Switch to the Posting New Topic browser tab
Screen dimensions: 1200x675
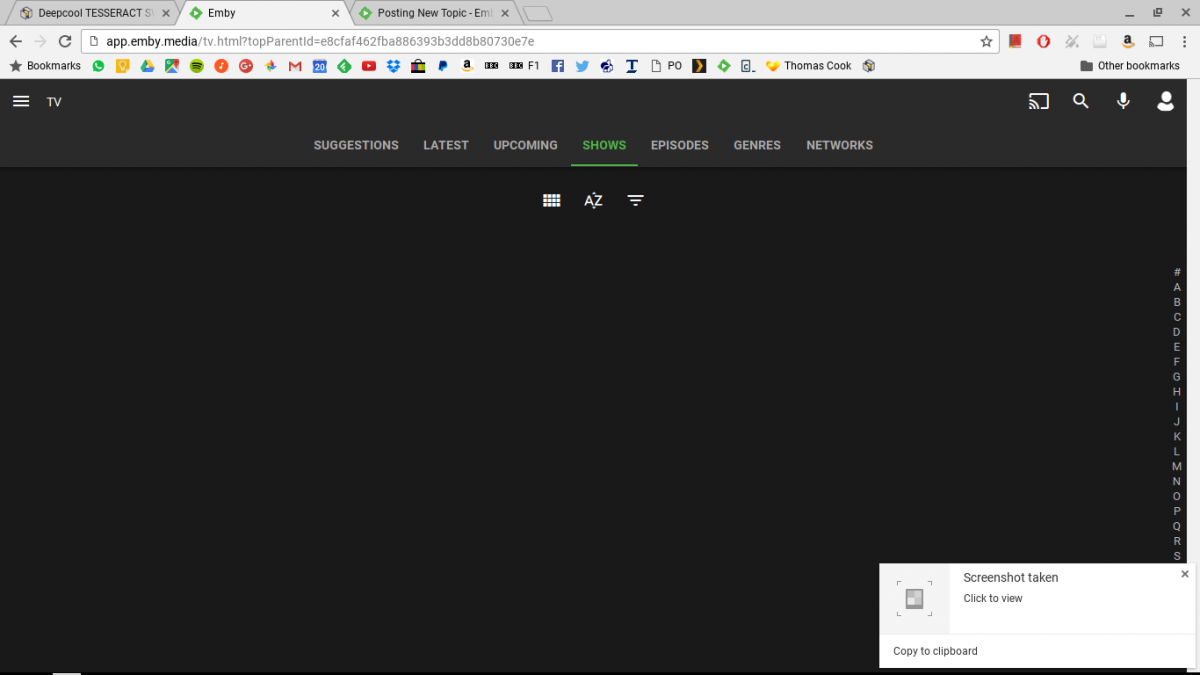[x=435, y=13]
